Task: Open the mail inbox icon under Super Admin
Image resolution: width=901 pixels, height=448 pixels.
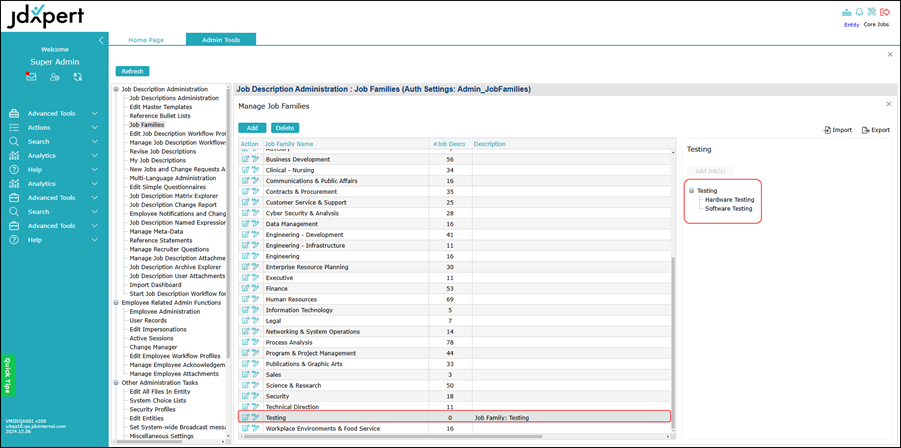Action: pyautogui.click(x=31, y=76)
